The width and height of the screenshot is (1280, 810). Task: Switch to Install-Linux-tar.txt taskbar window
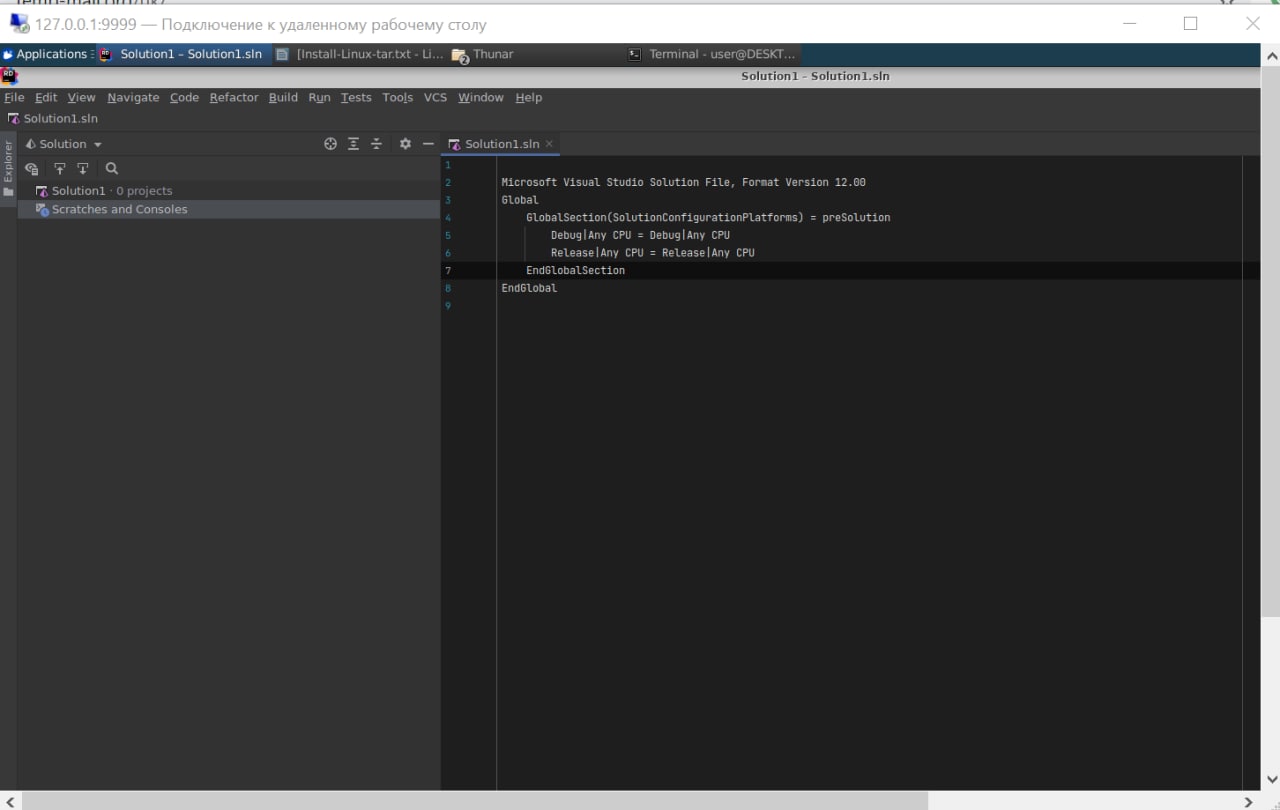(x=360, y=54)
